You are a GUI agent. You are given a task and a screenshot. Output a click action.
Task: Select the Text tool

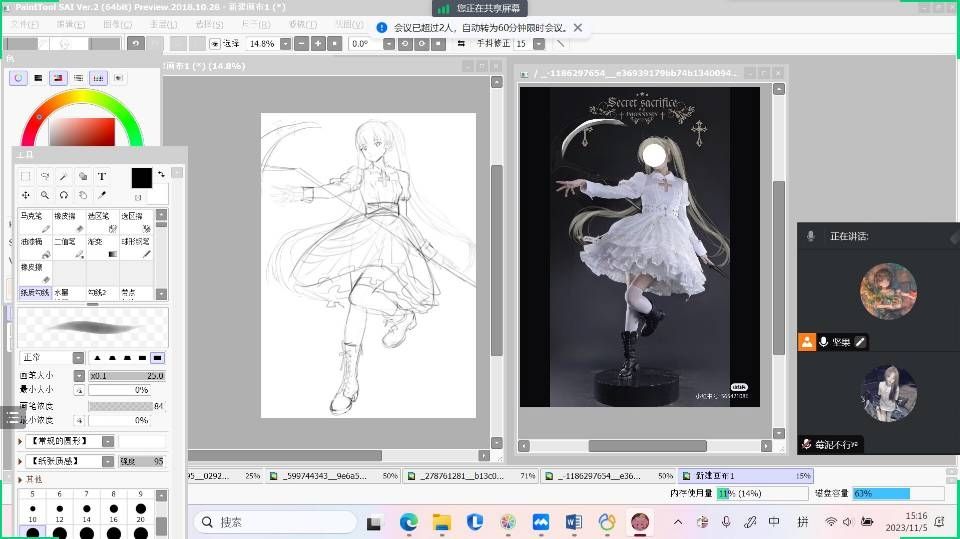(x=102, y=176)
